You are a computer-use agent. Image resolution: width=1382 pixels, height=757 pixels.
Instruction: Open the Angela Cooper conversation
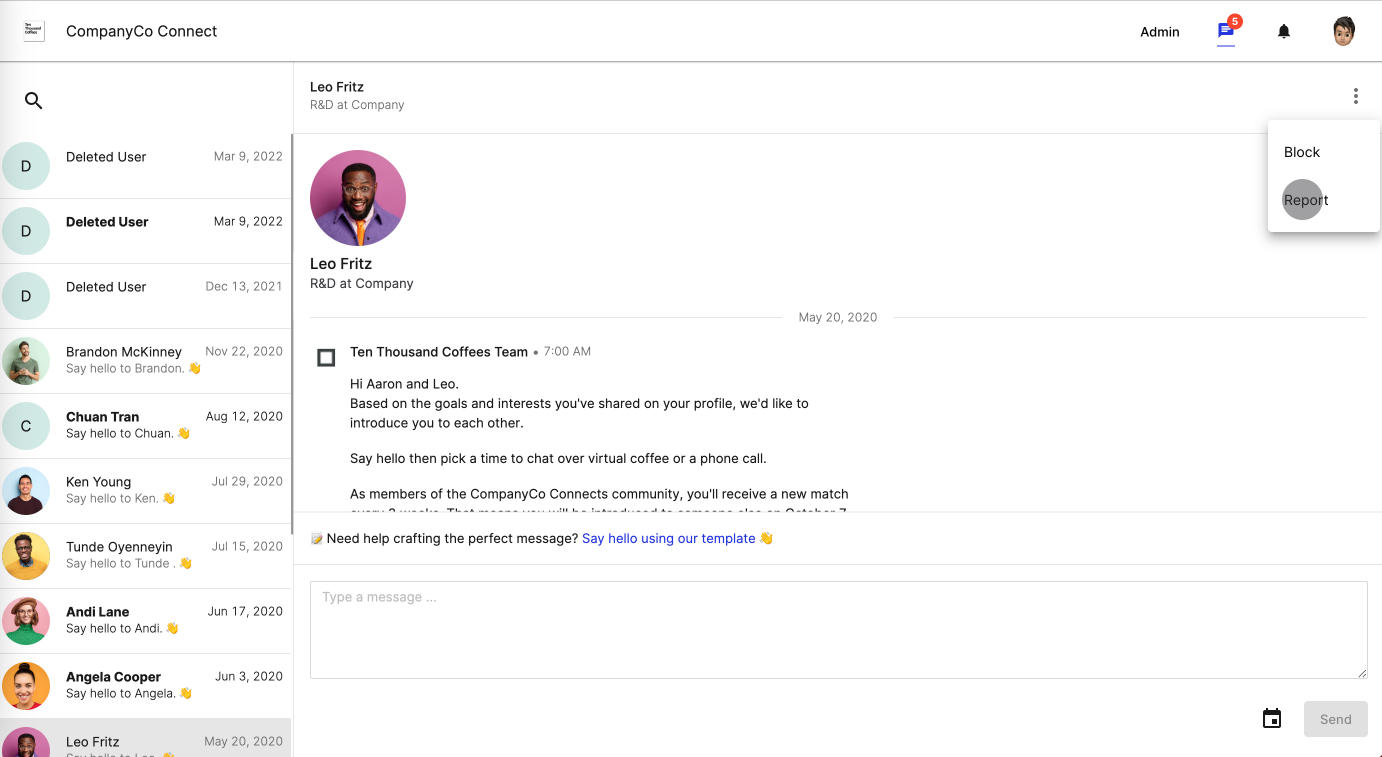click(x=145, y=686)
